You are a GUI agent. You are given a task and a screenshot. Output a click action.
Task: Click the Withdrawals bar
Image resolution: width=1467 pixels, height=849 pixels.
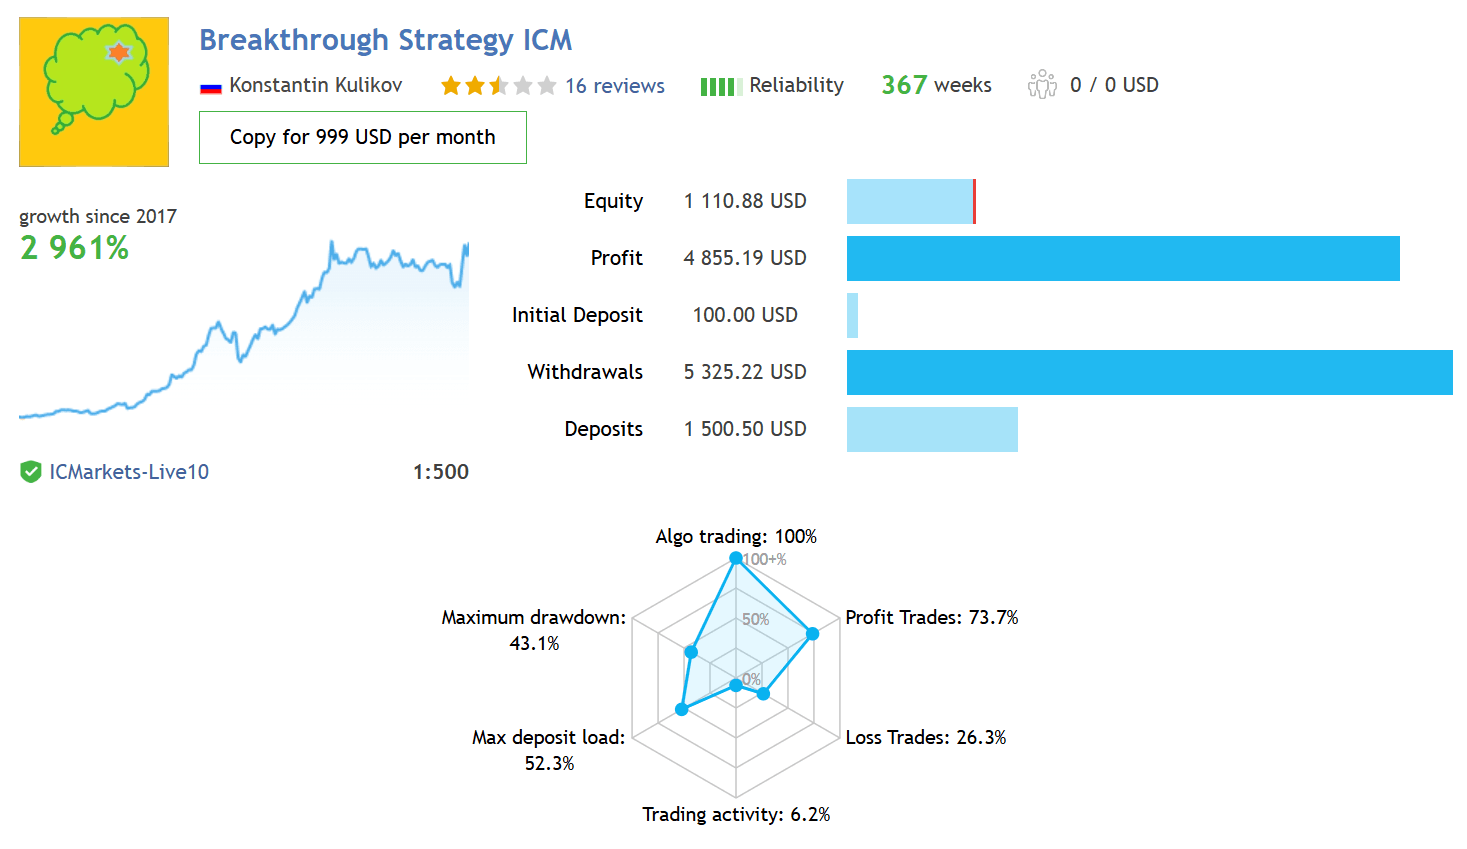(1150, 372)
